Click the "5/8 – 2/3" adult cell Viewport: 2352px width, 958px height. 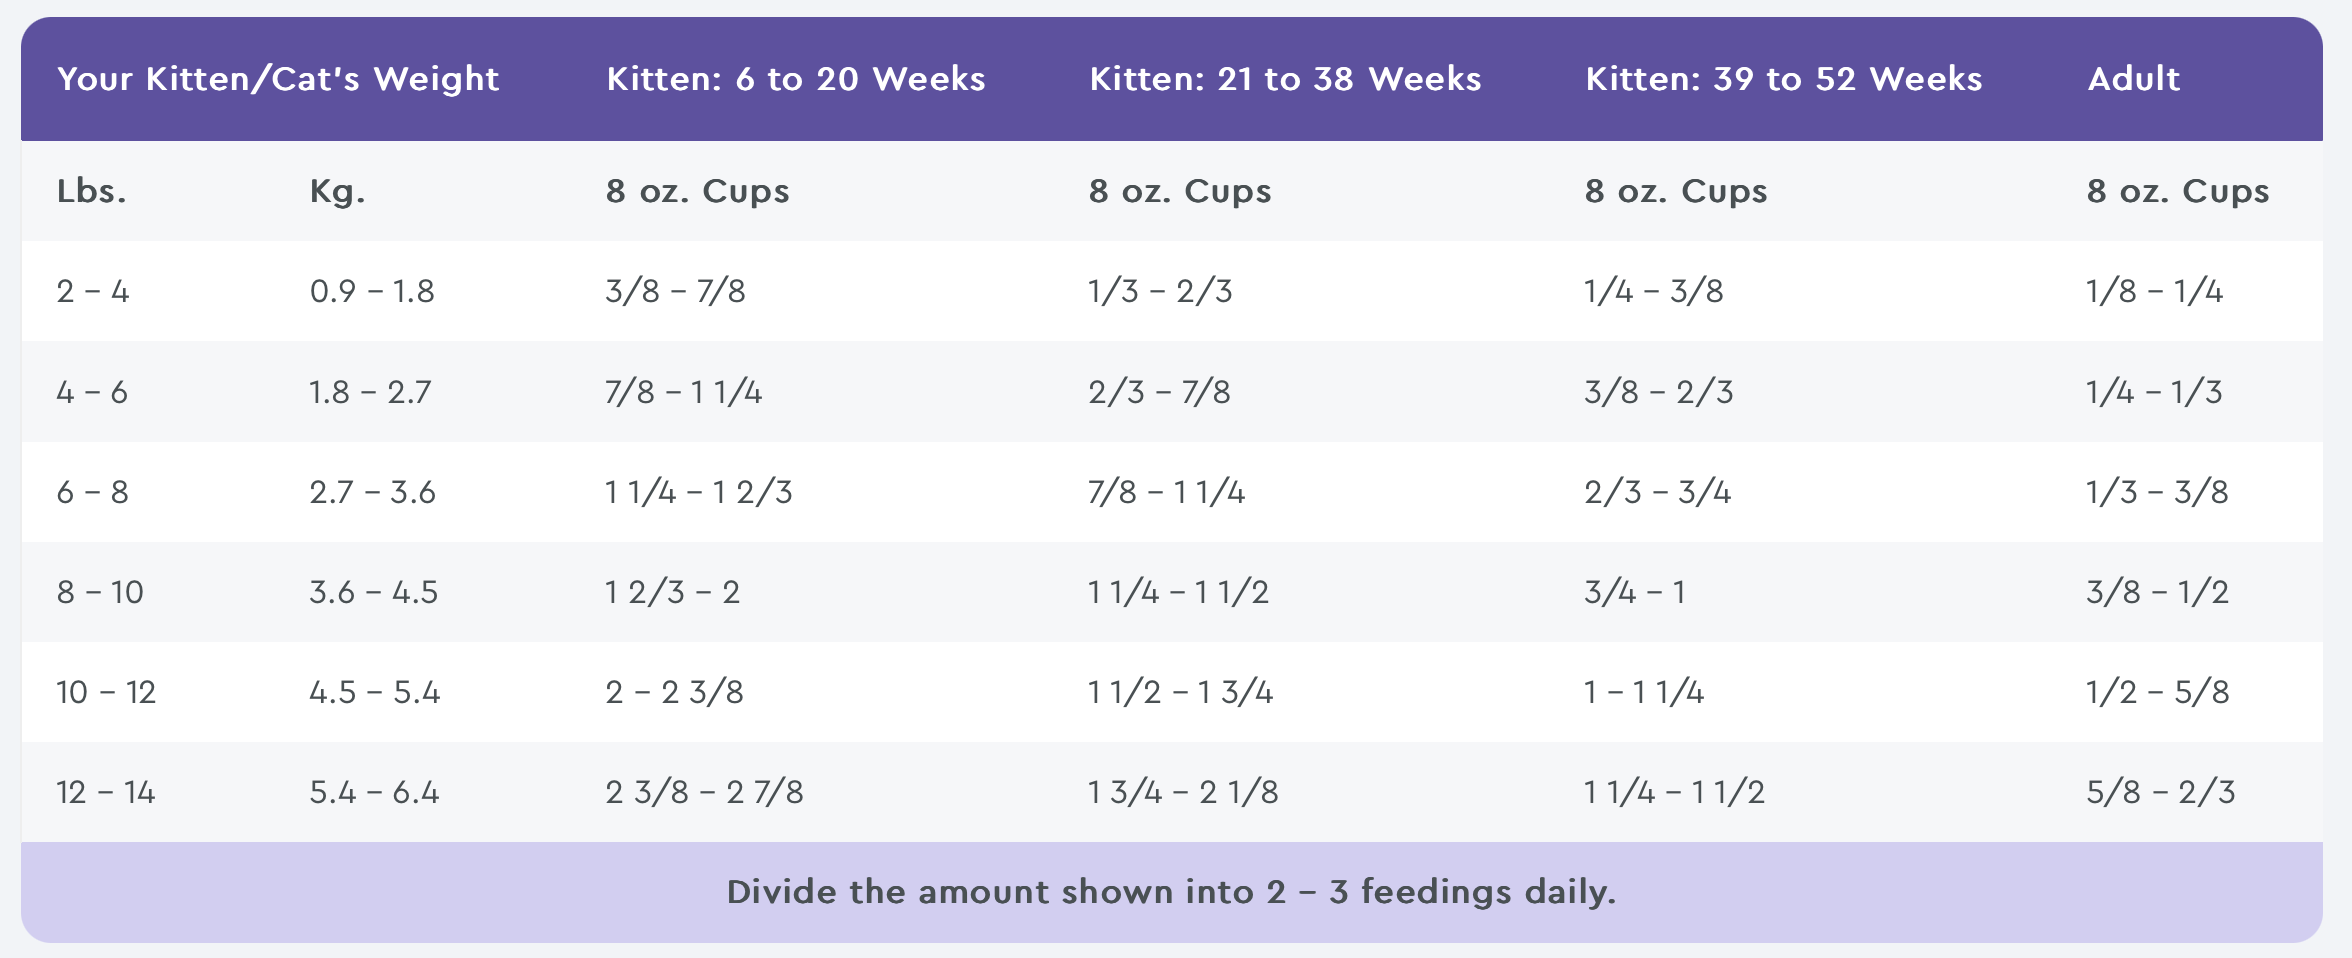tap(2160, 792)
